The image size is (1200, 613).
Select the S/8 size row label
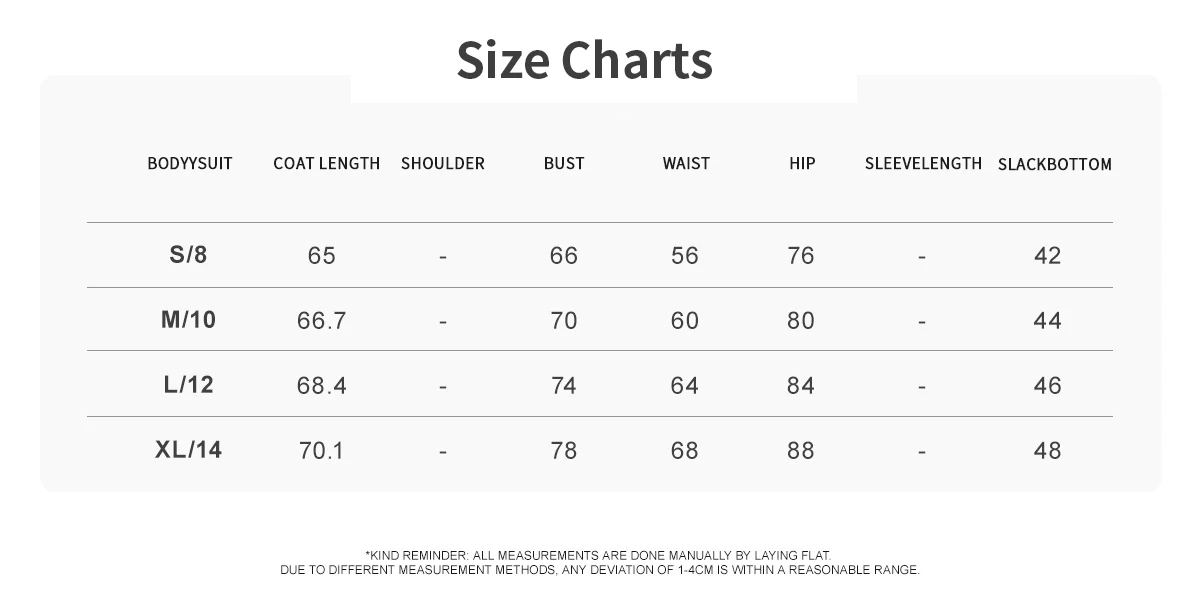[x=188, y=255]
